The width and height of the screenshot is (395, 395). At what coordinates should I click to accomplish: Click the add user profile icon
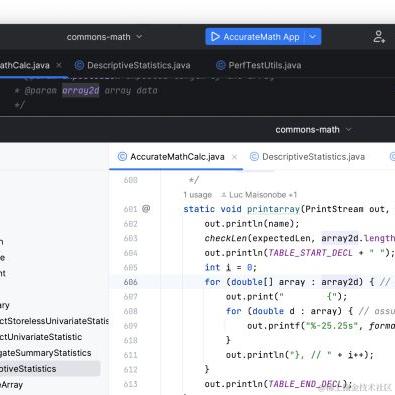(379, 37)
